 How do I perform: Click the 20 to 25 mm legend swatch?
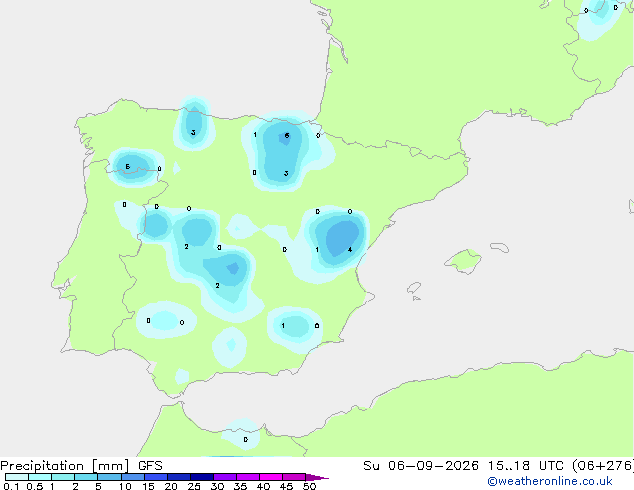(178, 477)
